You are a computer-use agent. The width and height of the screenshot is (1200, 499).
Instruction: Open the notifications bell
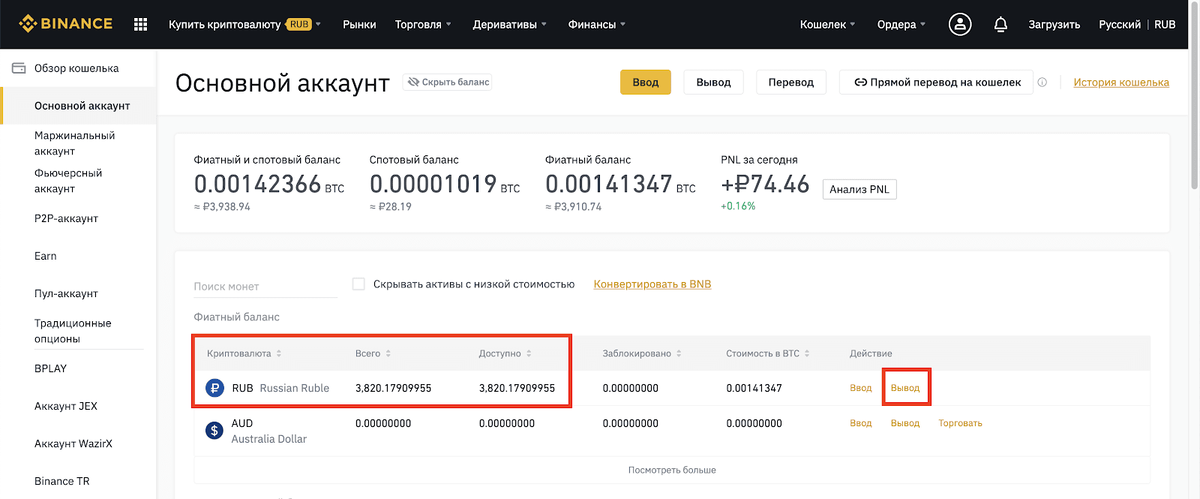click(1000, 24)
